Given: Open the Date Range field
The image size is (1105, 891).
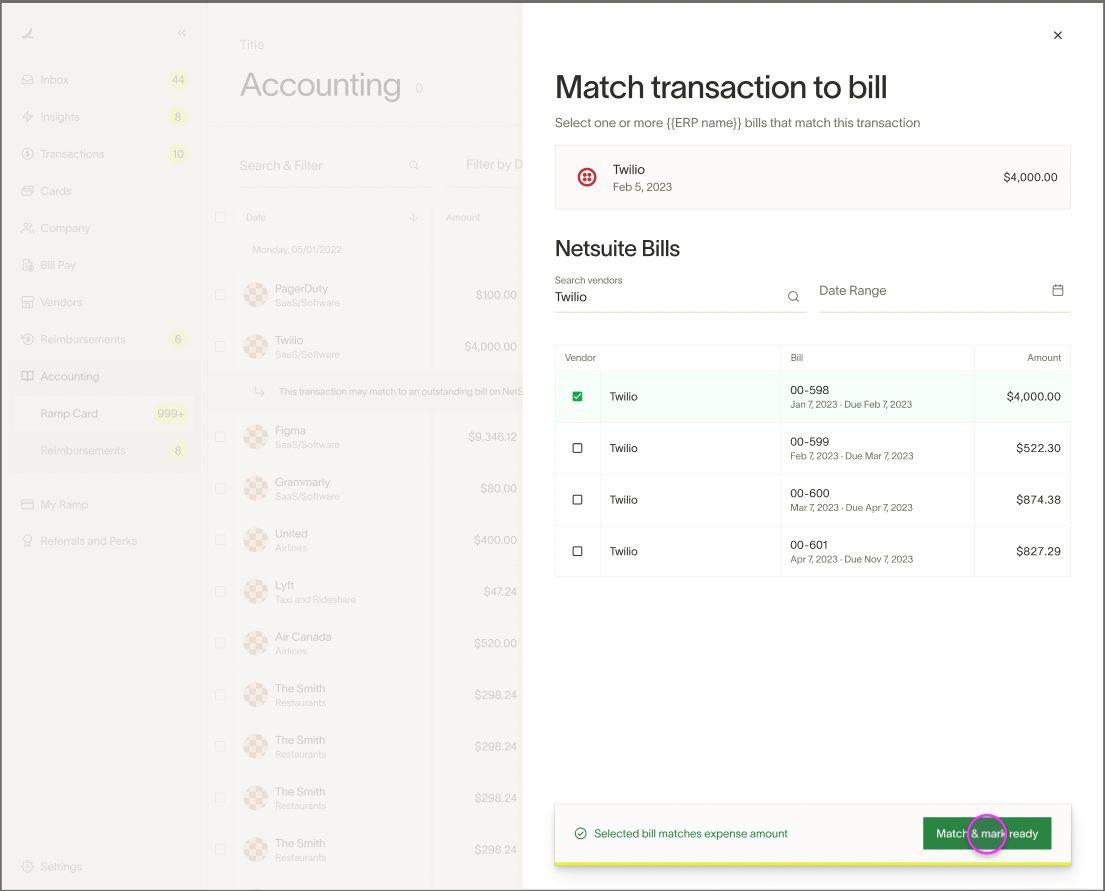Looking at the screenshot, I should tap(944, 290).
